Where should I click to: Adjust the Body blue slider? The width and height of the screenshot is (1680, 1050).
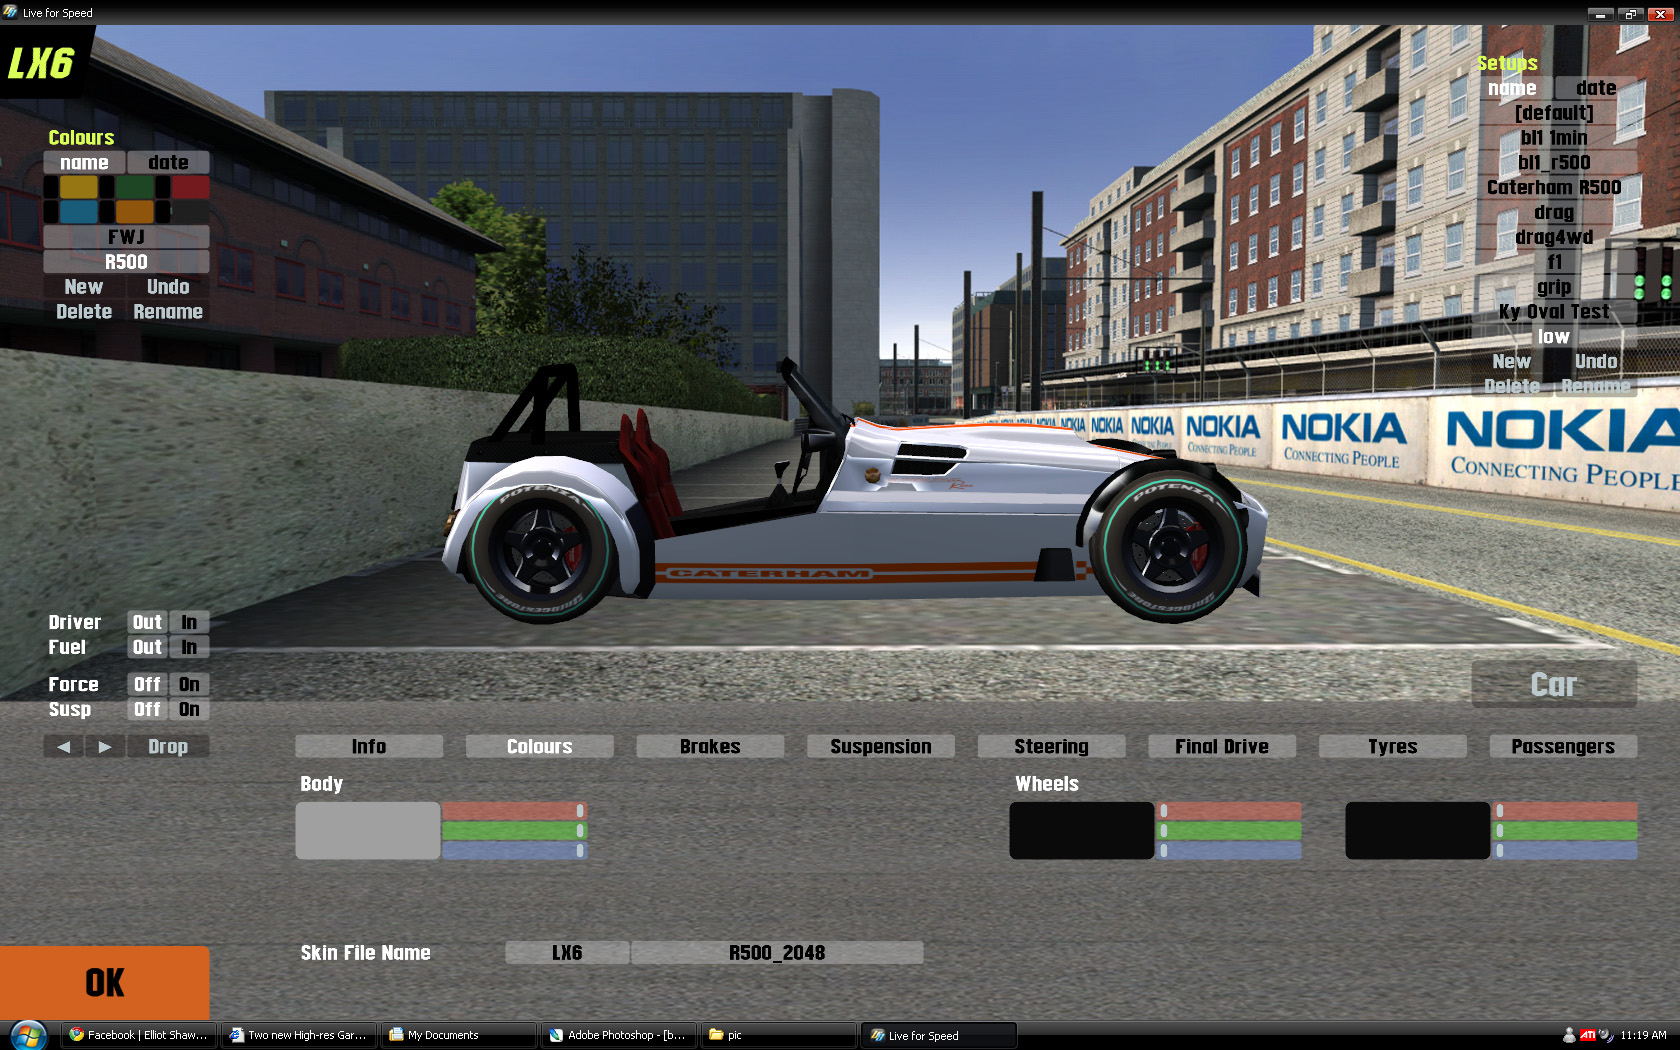tap(514, 850)
